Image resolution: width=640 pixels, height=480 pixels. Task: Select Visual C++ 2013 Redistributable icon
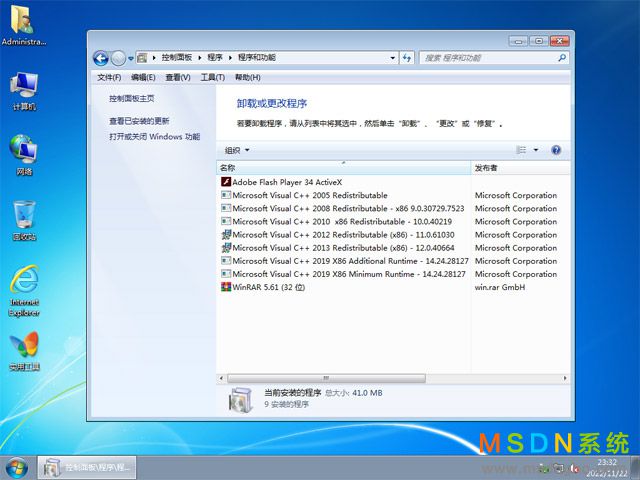point(226,247)
